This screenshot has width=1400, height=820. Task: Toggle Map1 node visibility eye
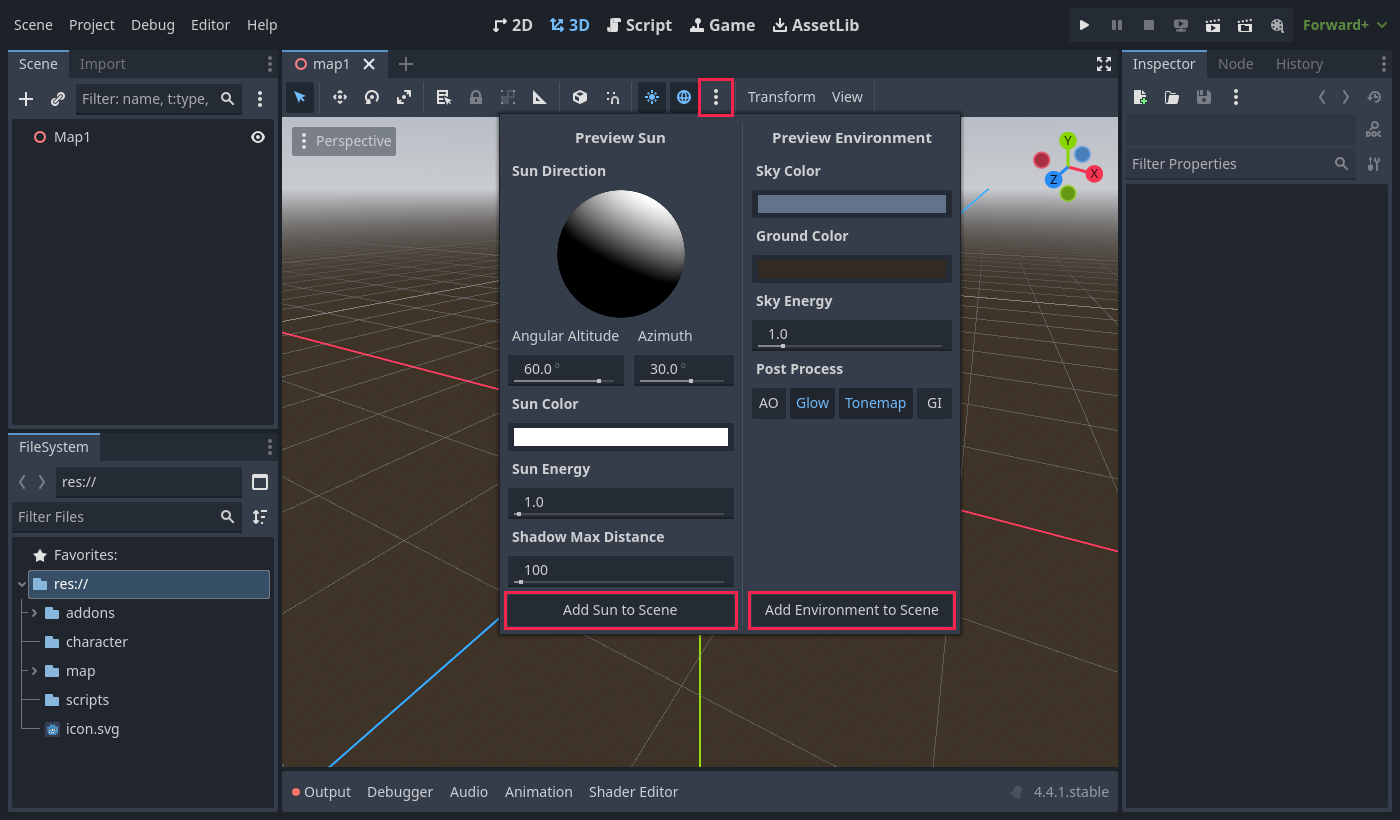pyautogui.click(x=258, y=137)
